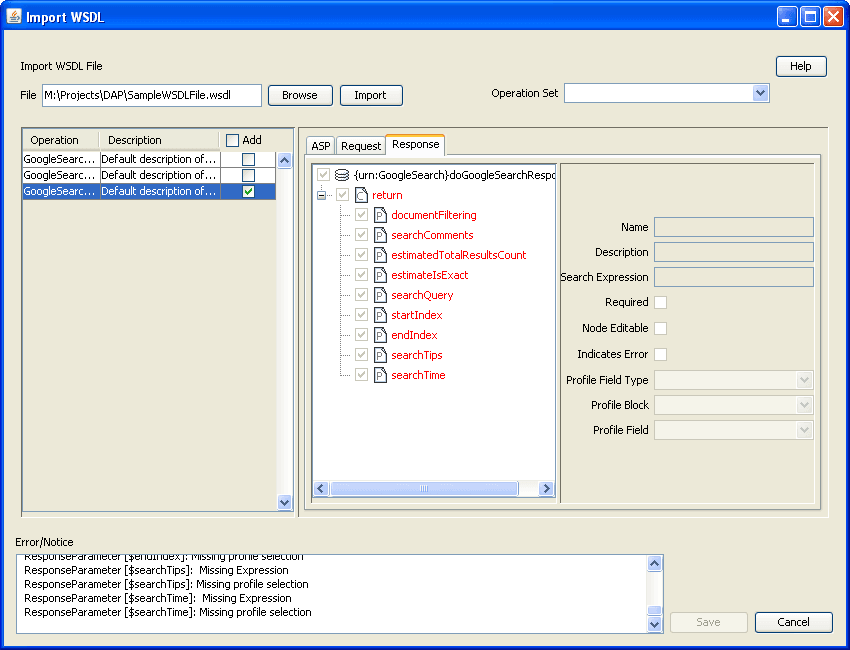Toggle the Indicates Error checkbox
Viewport: 850px width, 650px height.
click(660, 355)
